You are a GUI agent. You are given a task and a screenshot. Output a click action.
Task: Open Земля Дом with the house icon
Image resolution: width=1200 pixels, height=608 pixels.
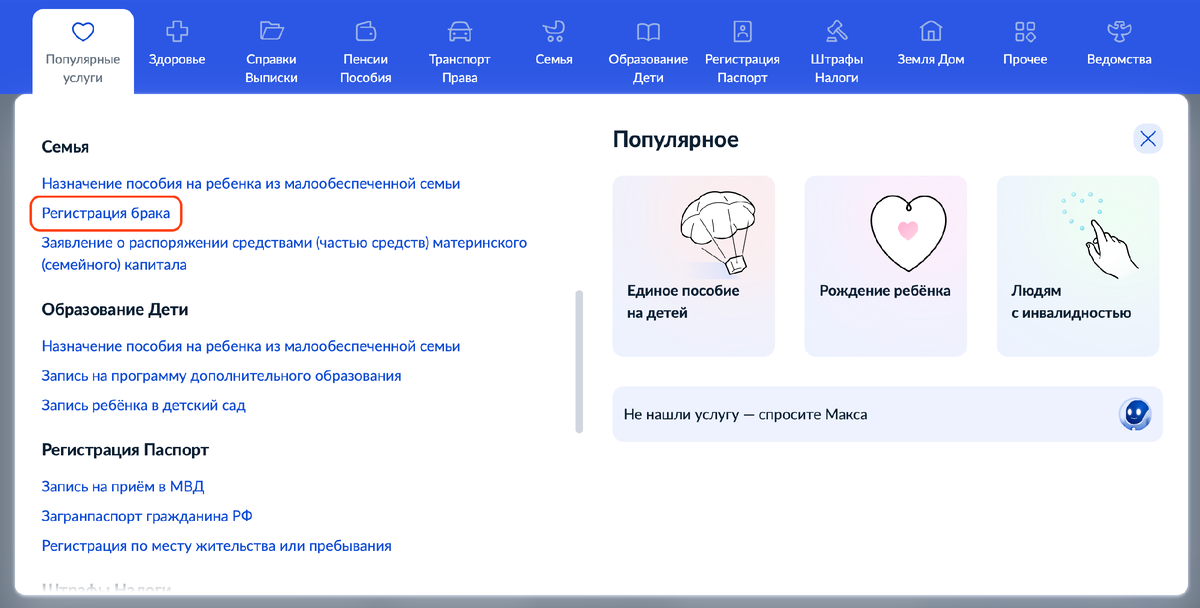[930, 30]
